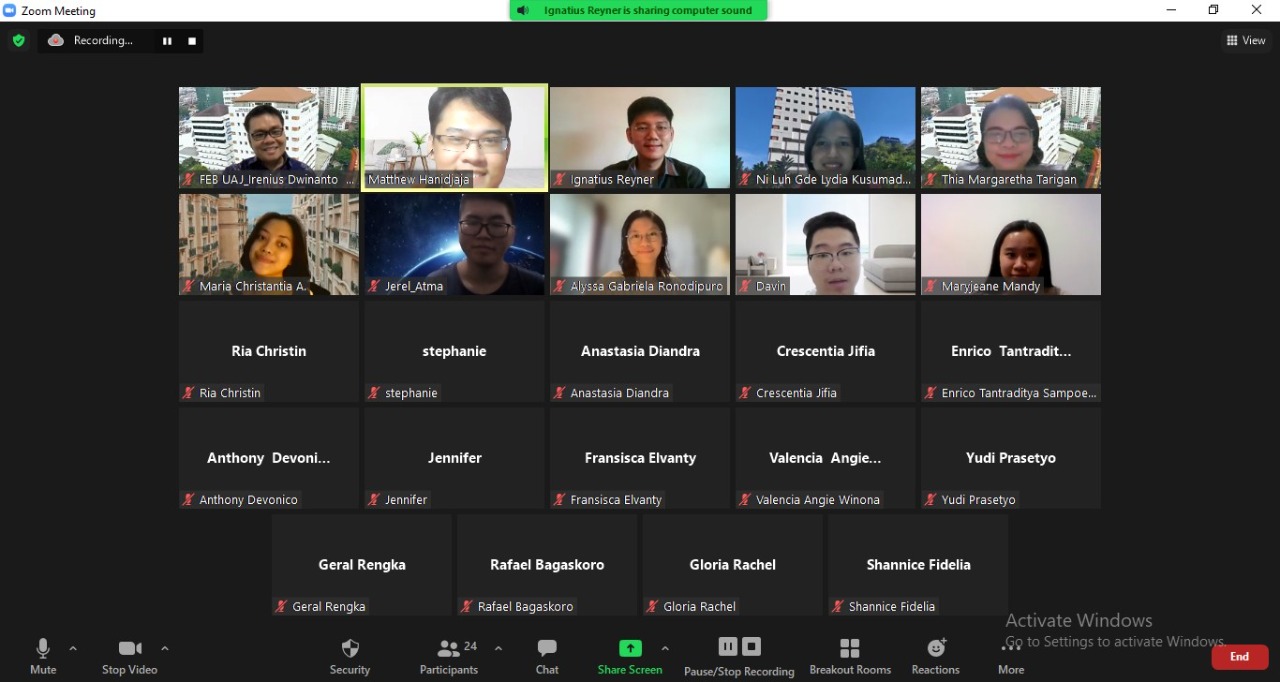Click muted mic icon beside Ria Christin's name
The image size is (1280, 682).
point(188,393)
